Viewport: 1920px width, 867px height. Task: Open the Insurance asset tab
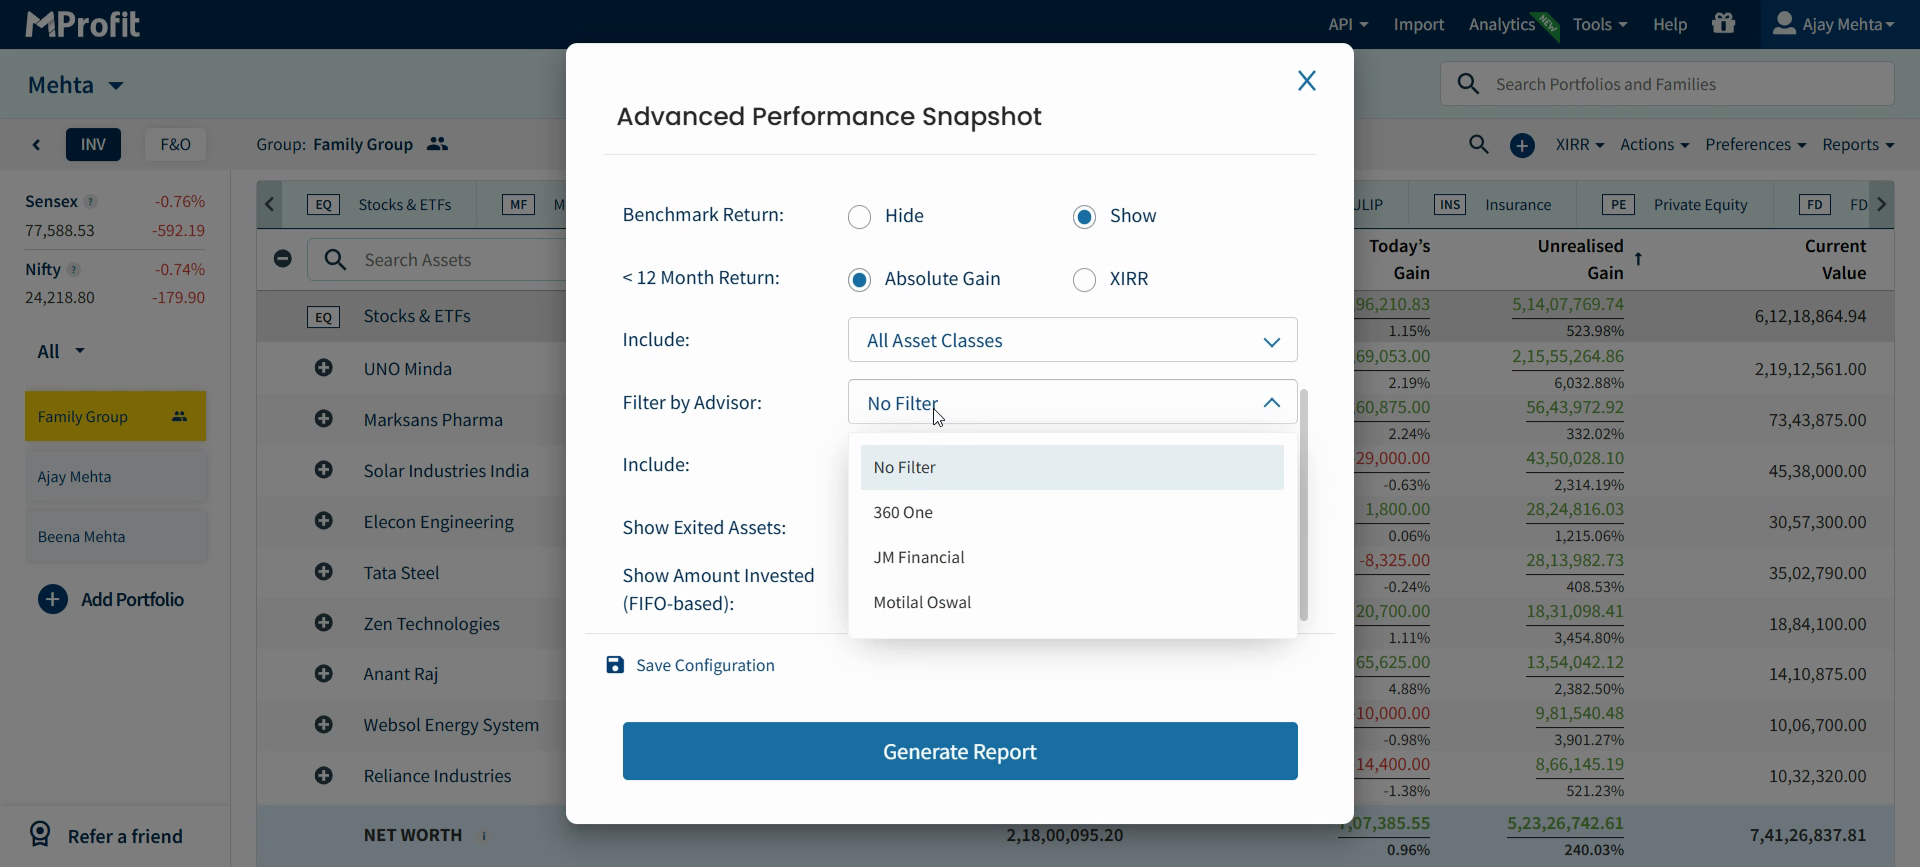click(x=1492, y=205)
